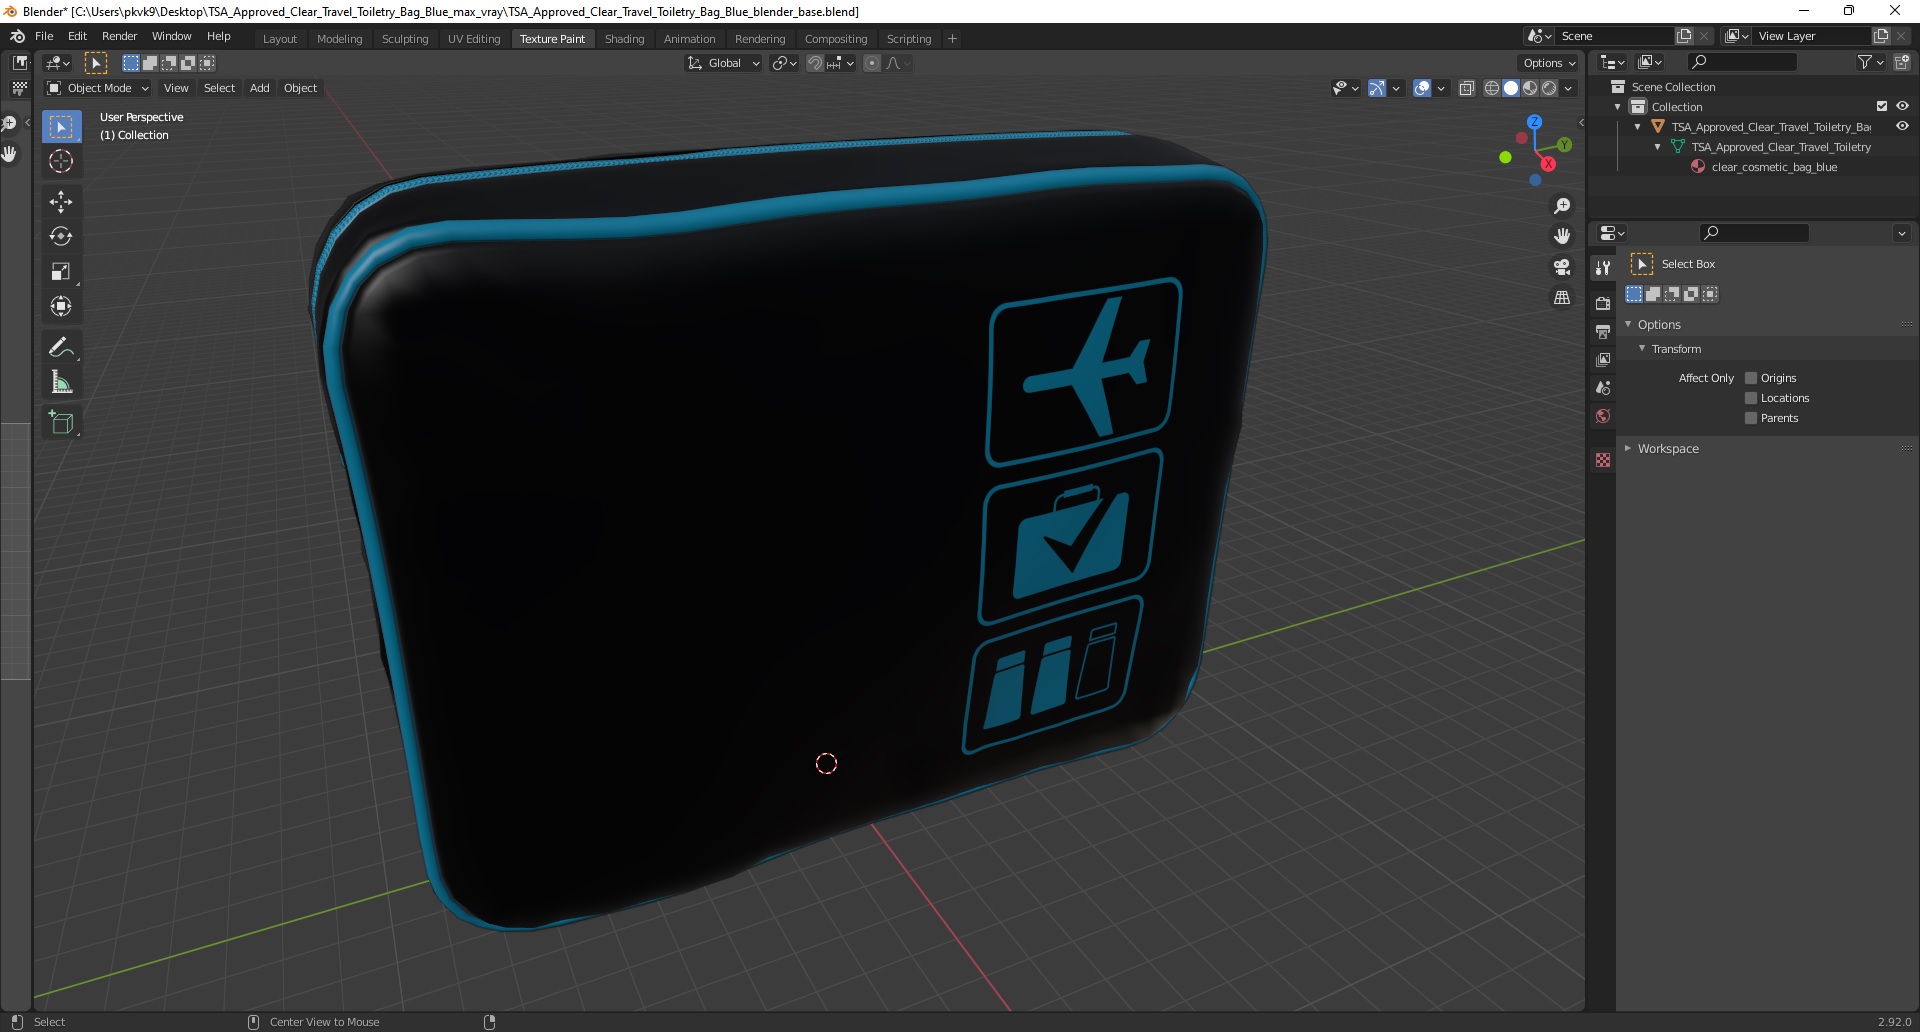
Task: Collapse the Collection tree row
Action: pyautogui.click(x=1618, y=107)
